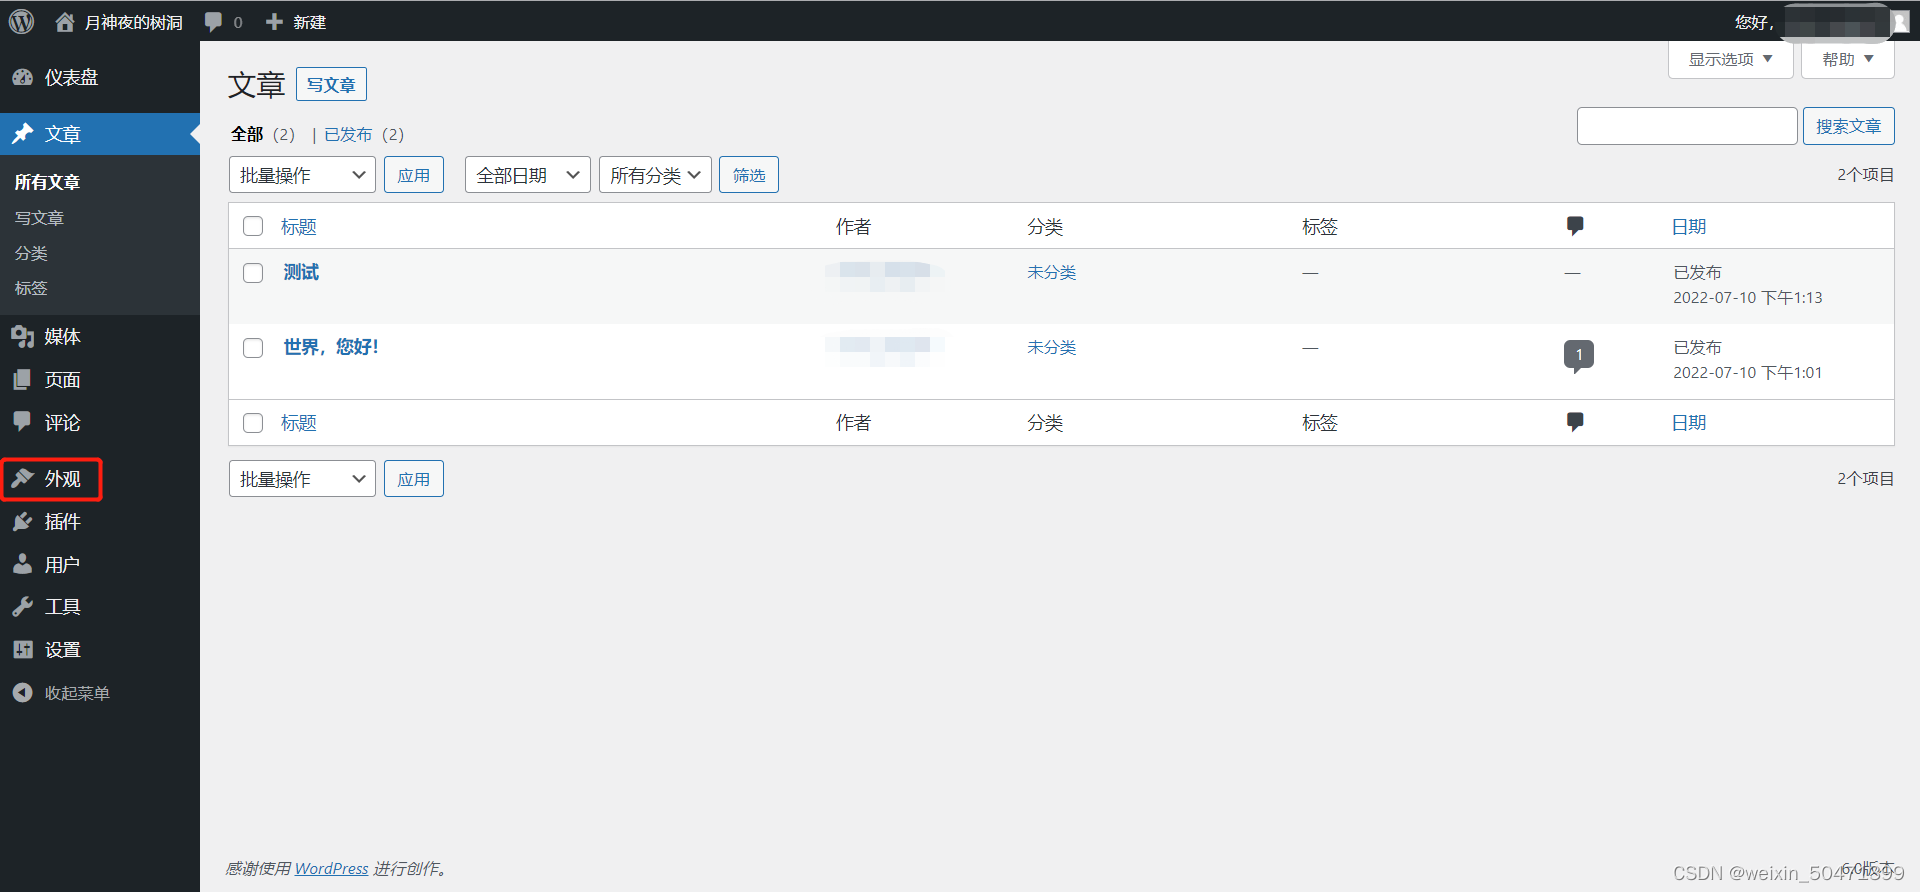Click the top 应用 apply button
The width and height of the screenshot is (1920, 892).
tap(413, 175)
